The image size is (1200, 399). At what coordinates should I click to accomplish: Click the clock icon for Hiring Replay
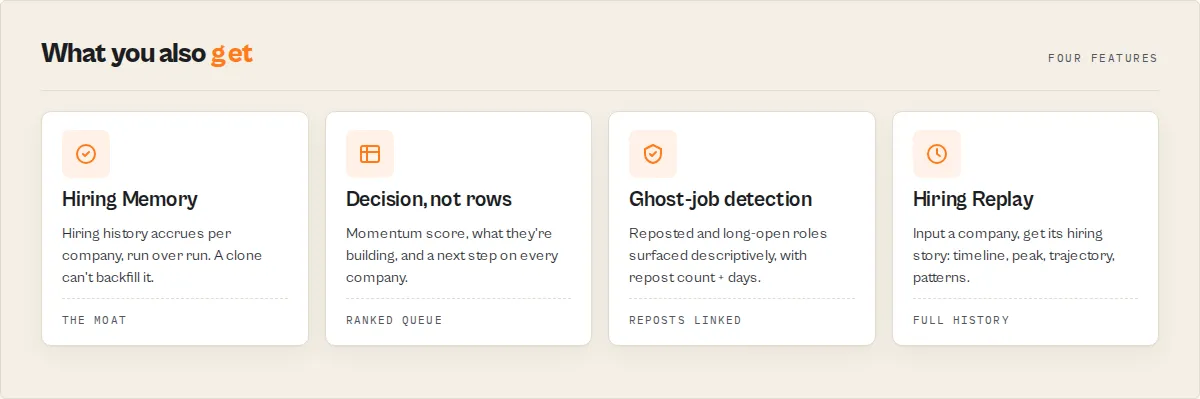pyautogui.click(x=937, y=154)
